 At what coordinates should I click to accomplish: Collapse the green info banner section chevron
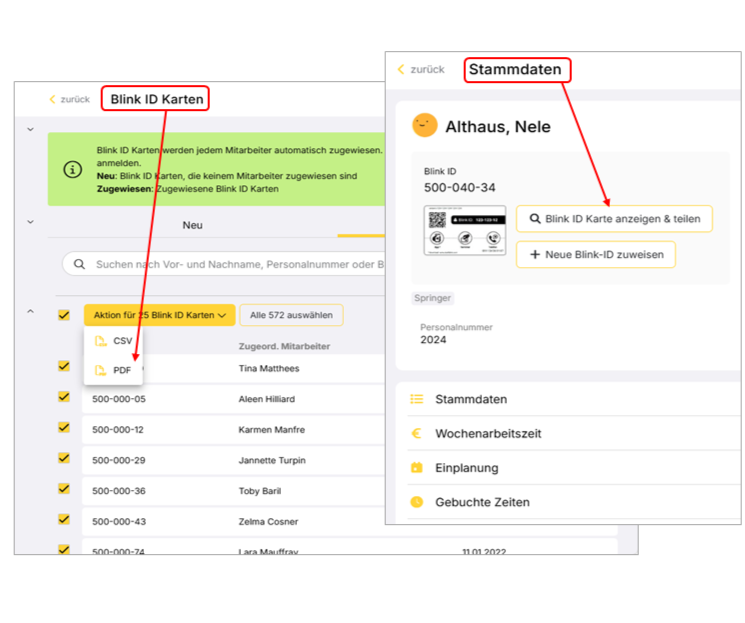click(x=30, y=129)
